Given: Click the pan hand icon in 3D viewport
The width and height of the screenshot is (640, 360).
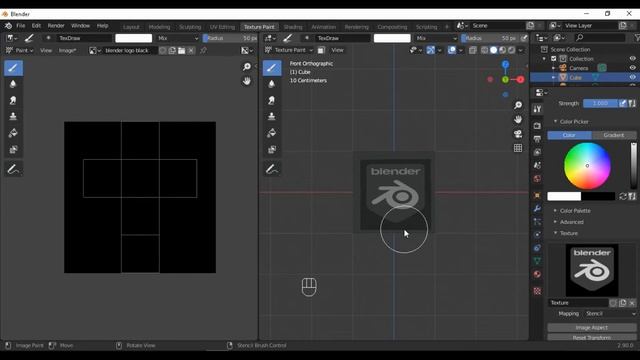Looking at the screenshot, I should [518, 120].
